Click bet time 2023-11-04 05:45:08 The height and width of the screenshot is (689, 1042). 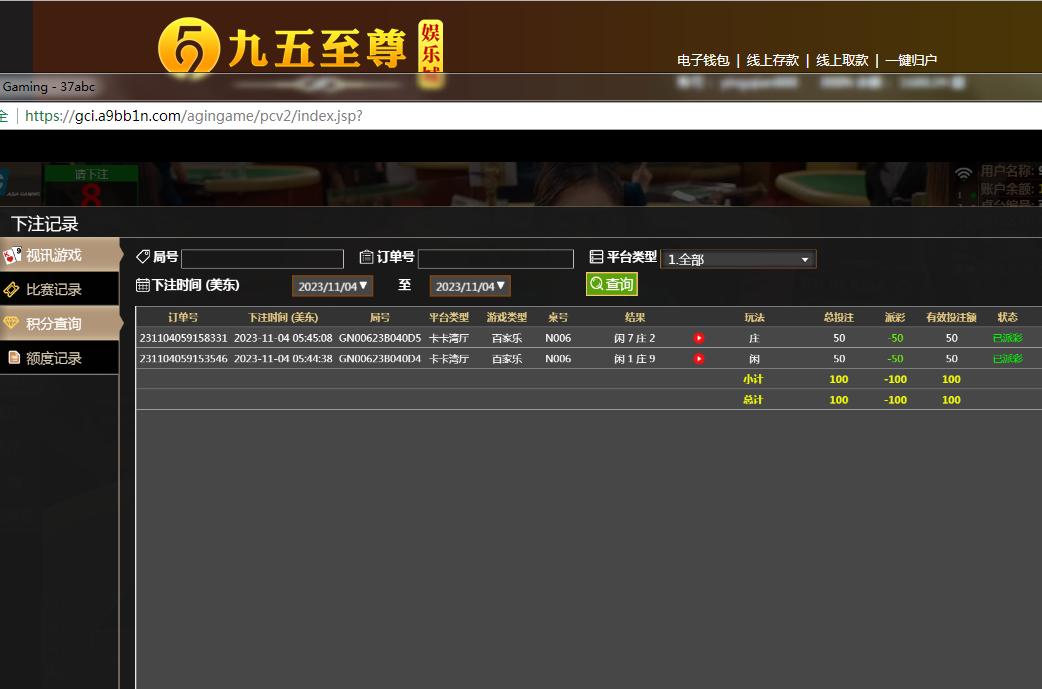click(x=283, y=338)
